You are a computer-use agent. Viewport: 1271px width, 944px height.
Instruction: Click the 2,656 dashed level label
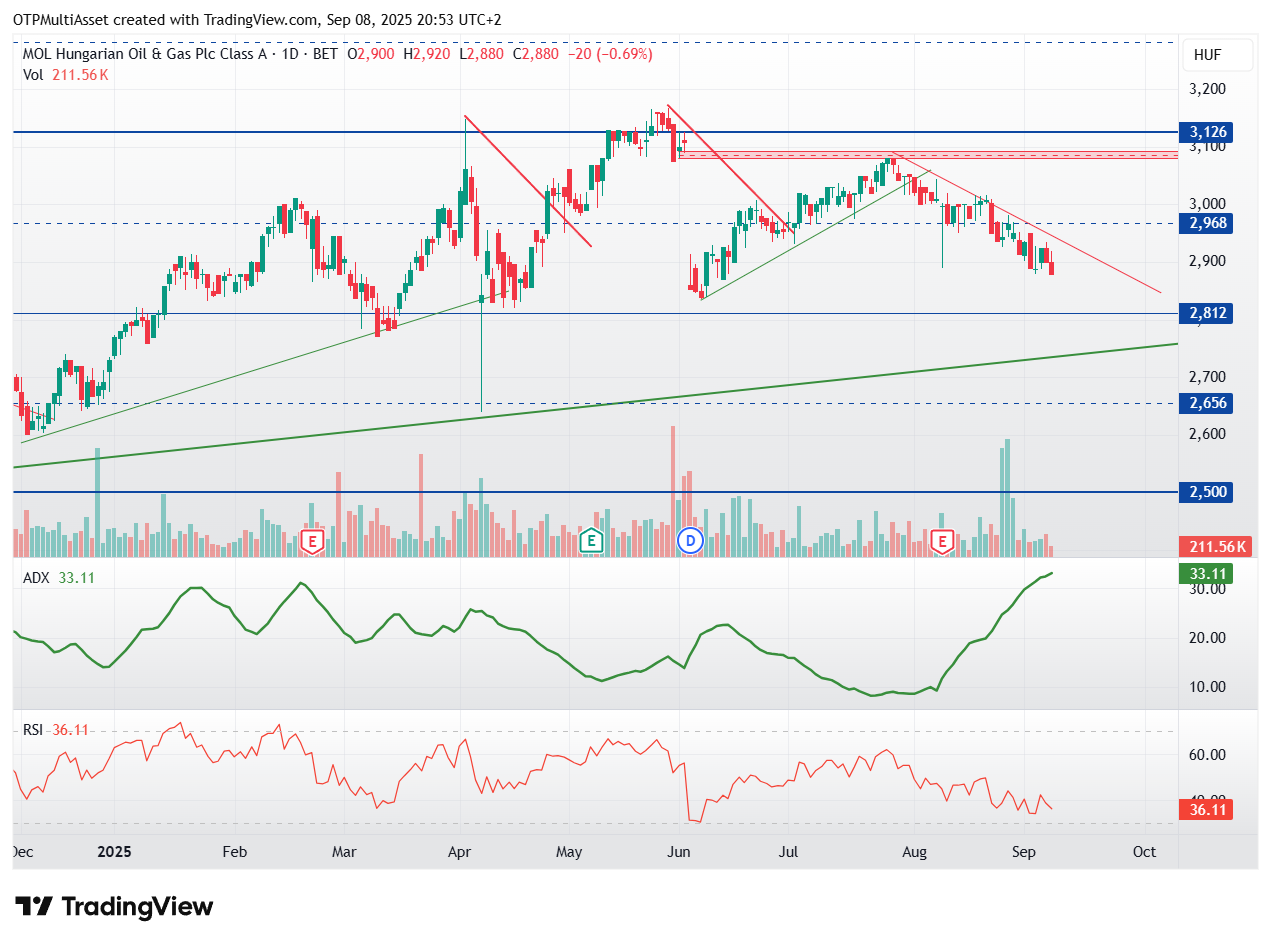[1205, 403]
